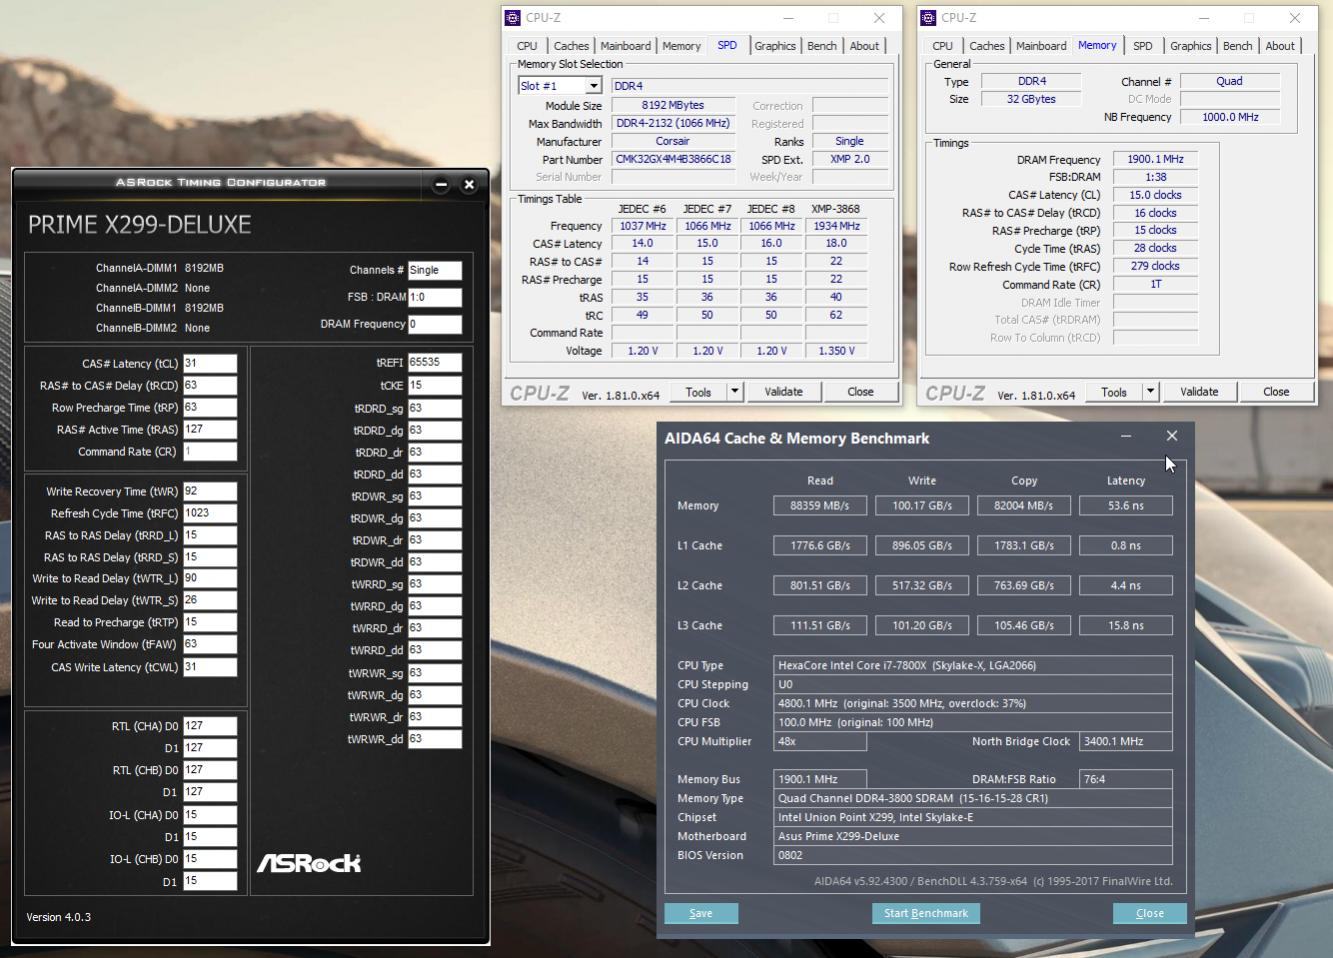The height and width of the screenshot is (958, 1333).
Task: Click Validate in CPU-Z SPD window
Action: pos(783,392)
